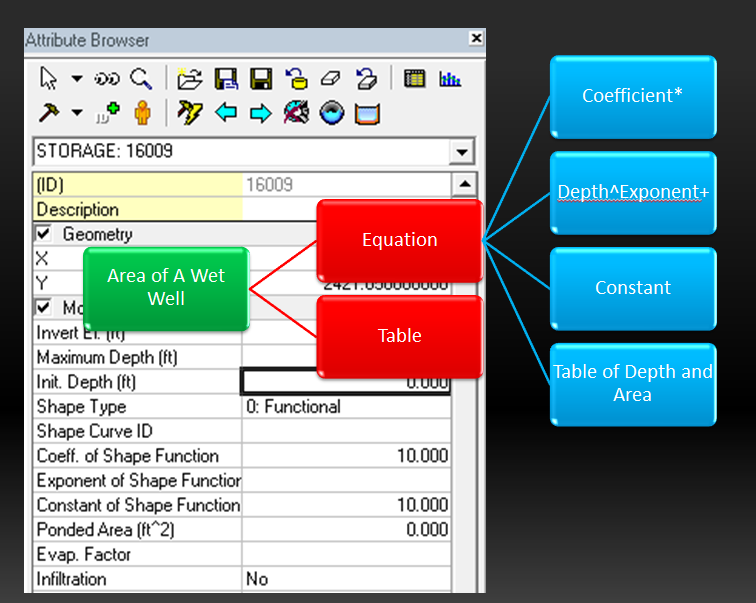Image resolution: width=756 pixels, height=603 pixels.
Task: Select the Constant of Shape Function label
Action: coord(138,505)
